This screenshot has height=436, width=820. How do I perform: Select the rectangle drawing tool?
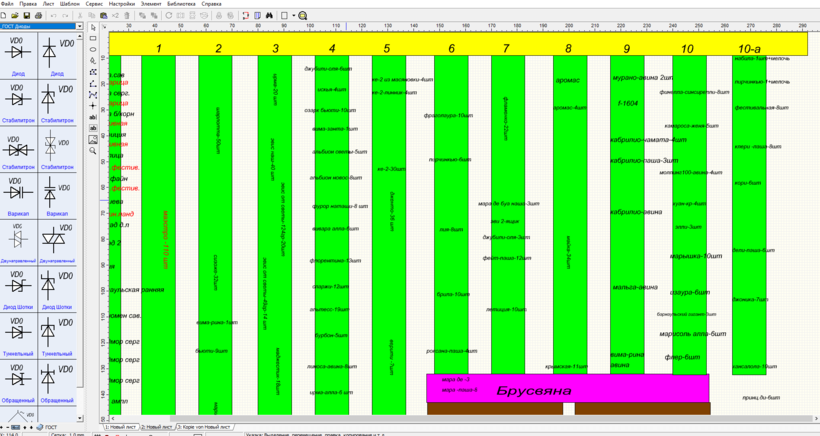click(93, 37)
